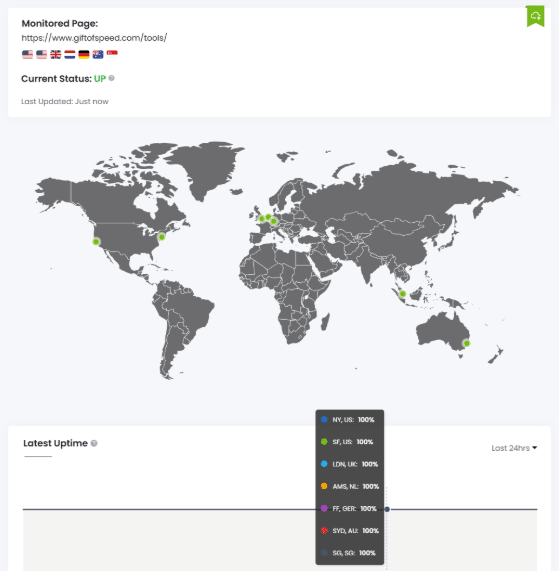
Task: Click the UK flag icon
Action: (56, 55)
